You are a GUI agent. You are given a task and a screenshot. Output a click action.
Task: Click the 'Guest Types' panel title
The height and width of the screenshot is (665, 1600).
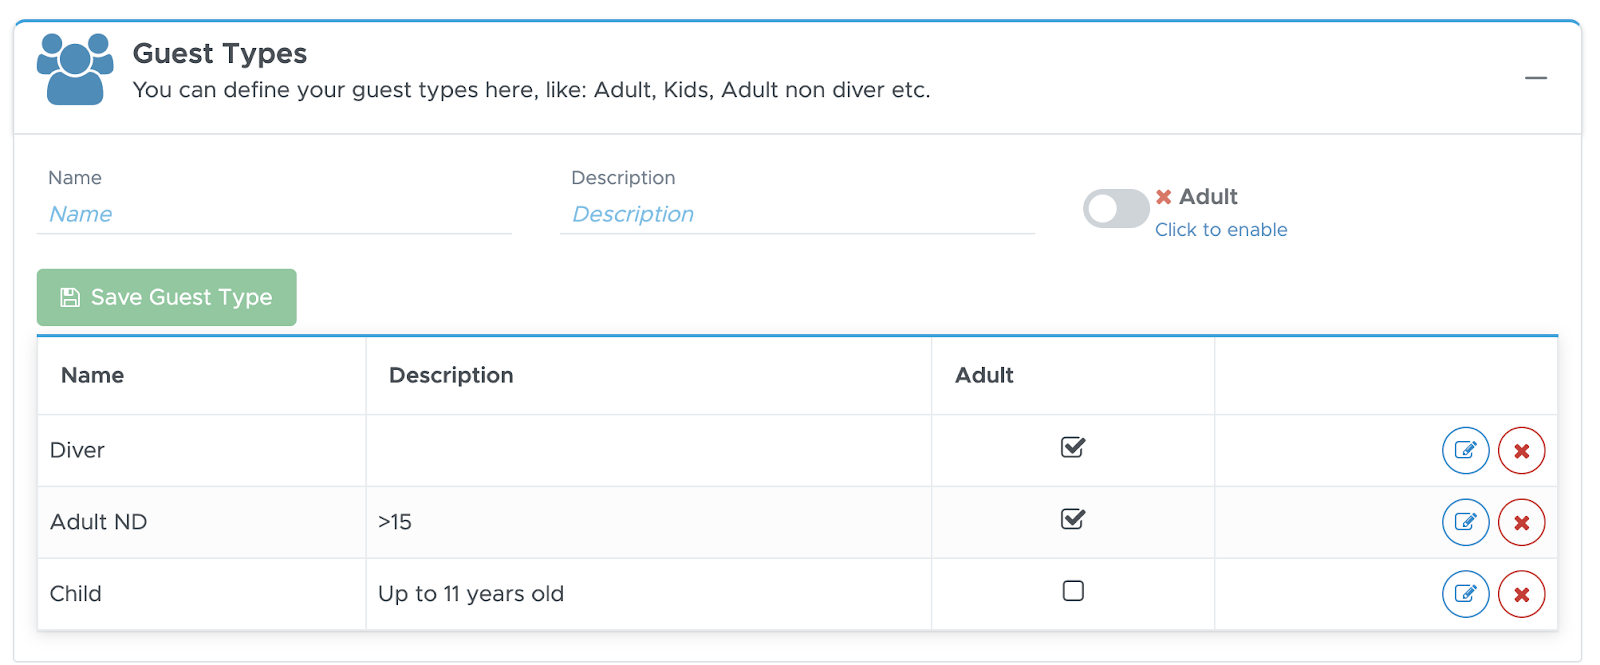click(x=220, y=53)
